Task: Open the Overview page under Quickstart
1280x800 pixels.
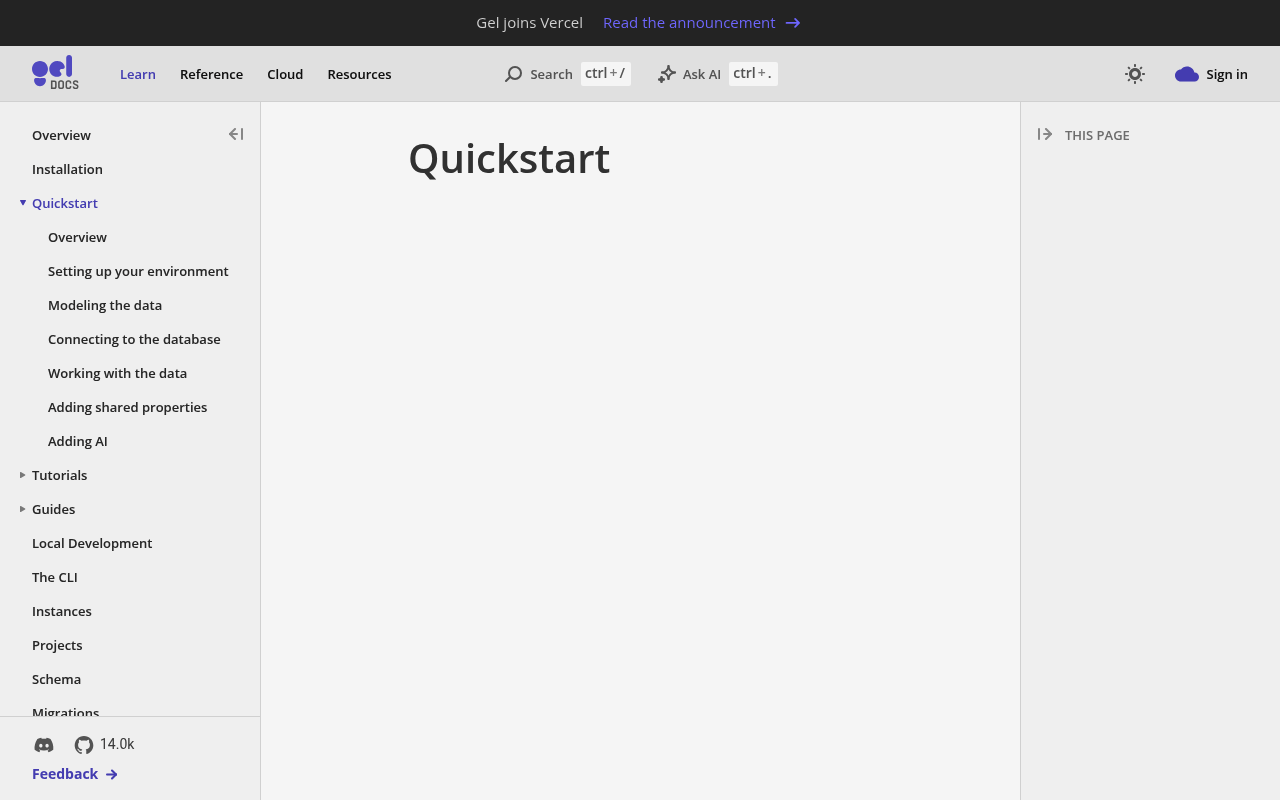Action: click(x=77, y=237)
